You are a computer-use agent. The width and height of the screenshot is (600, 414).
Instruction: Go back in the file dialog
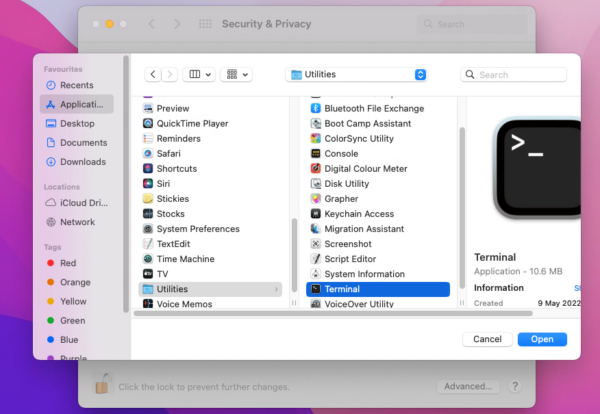[153, 74]
